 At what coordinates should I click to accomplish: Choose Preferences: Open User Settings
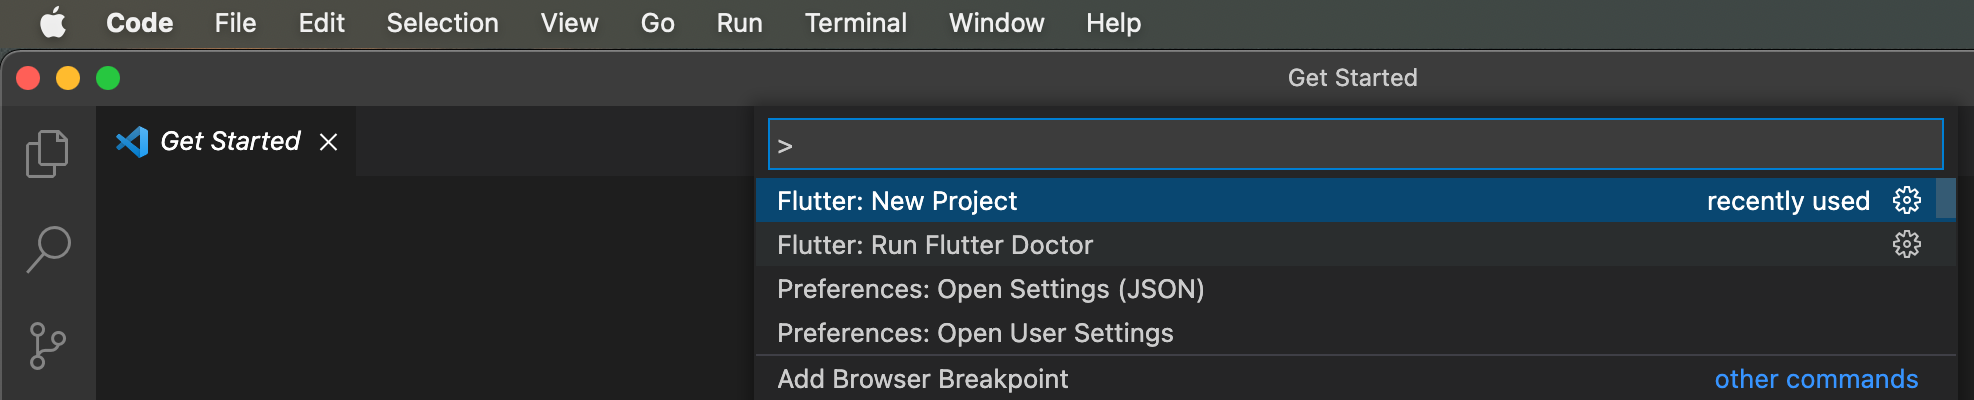pos(975,333)
